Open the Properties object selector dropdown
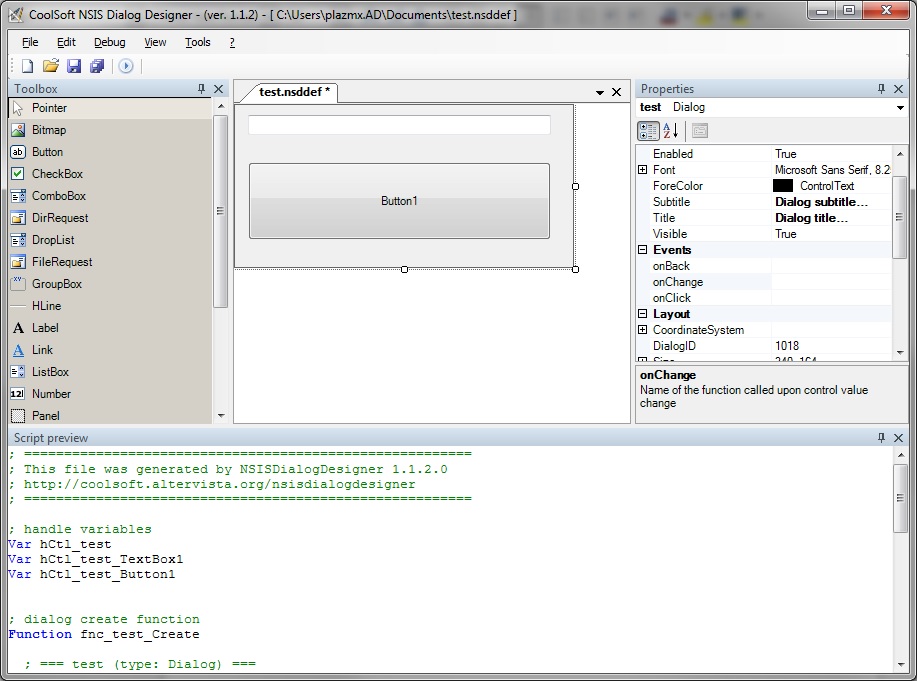This screenshot has width=917, height=681. pyautogui.click(x=900, y=108)
